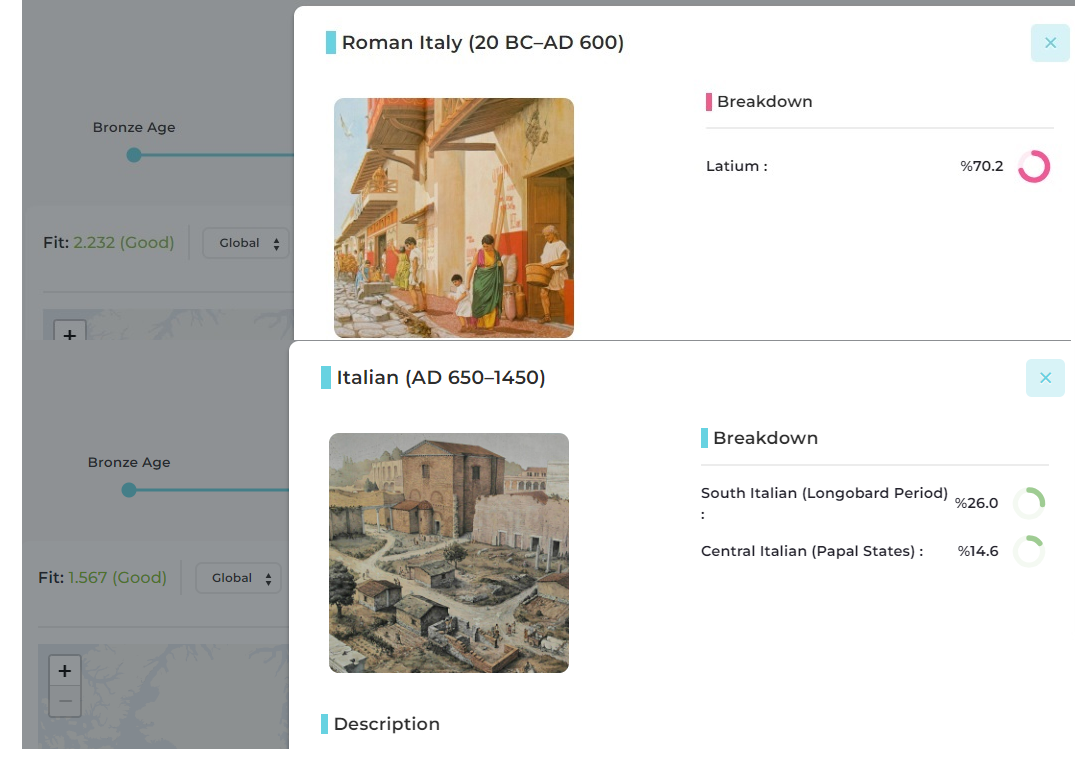The width and height of the screenshot is (1075, 764).
Task: Click the Latium breakdown label
Action: coord(736,166)
